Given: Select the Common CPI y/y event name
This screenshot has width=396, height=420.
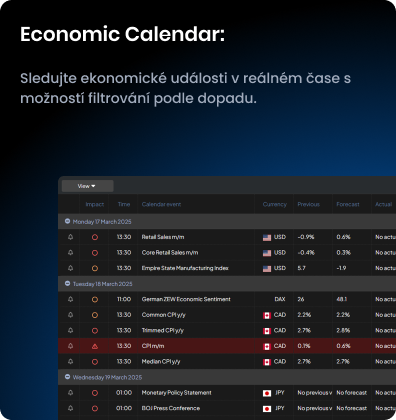Looking at the screenshot, I should pyautogui.click(x=164, y=315).
